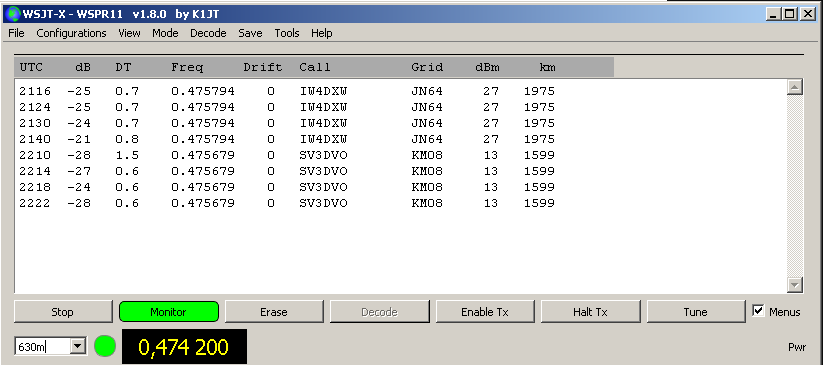Image resolution: width=823 pixels, height=365 pixels.
Task: Click the DT value 1.5
Action: click(x=128, y=155)
